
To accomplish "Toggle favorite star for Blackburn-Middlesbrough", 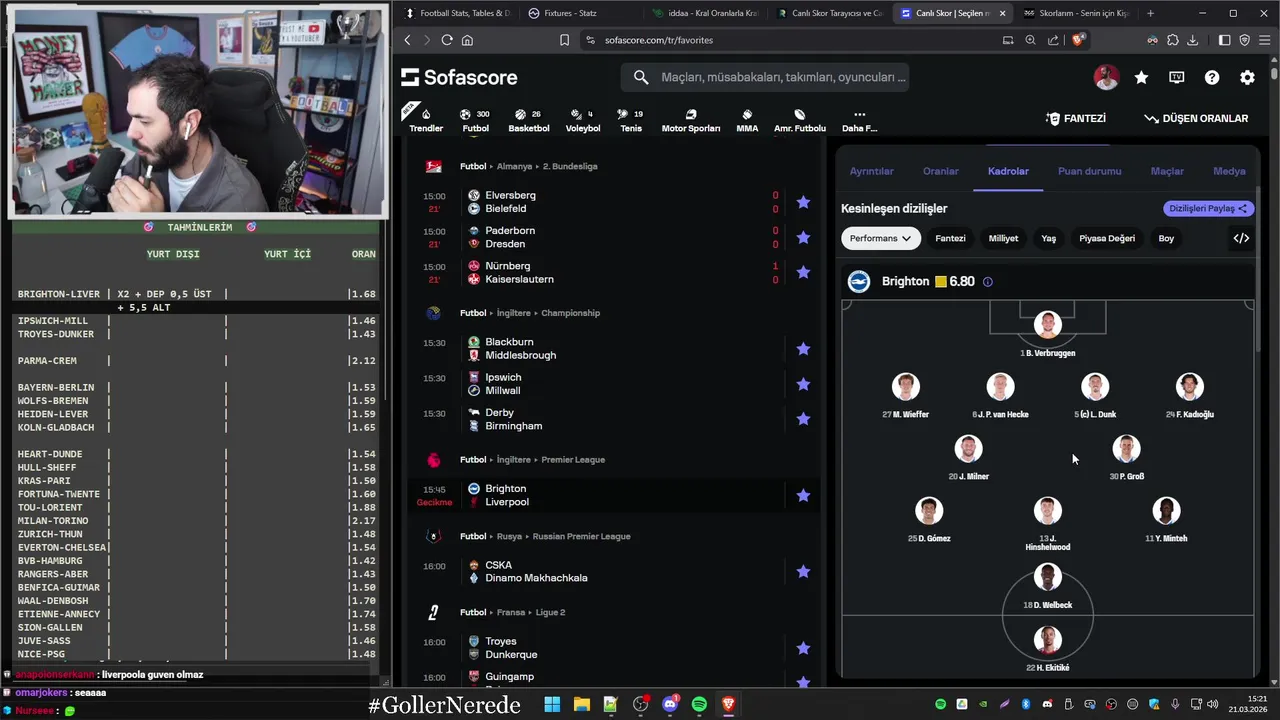I will (x=803, y=349).
